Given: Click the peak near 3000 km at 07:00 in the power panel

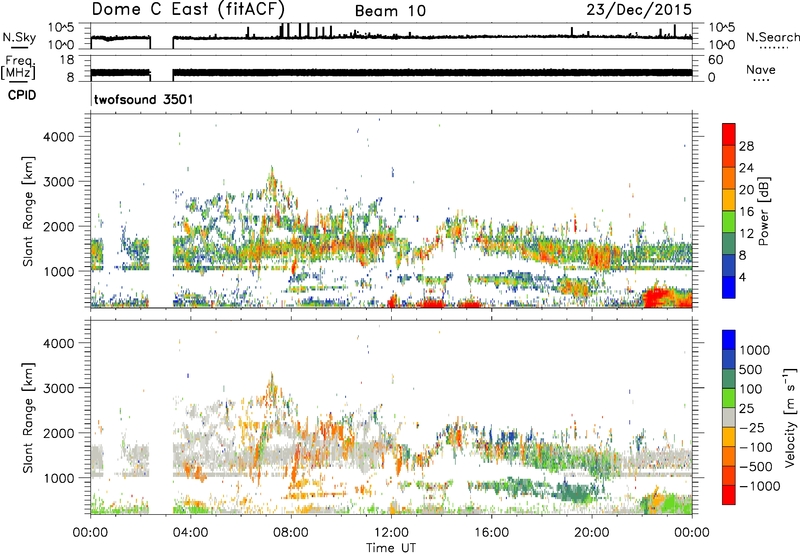Looking at the screenshot, I should coord(272,179).
